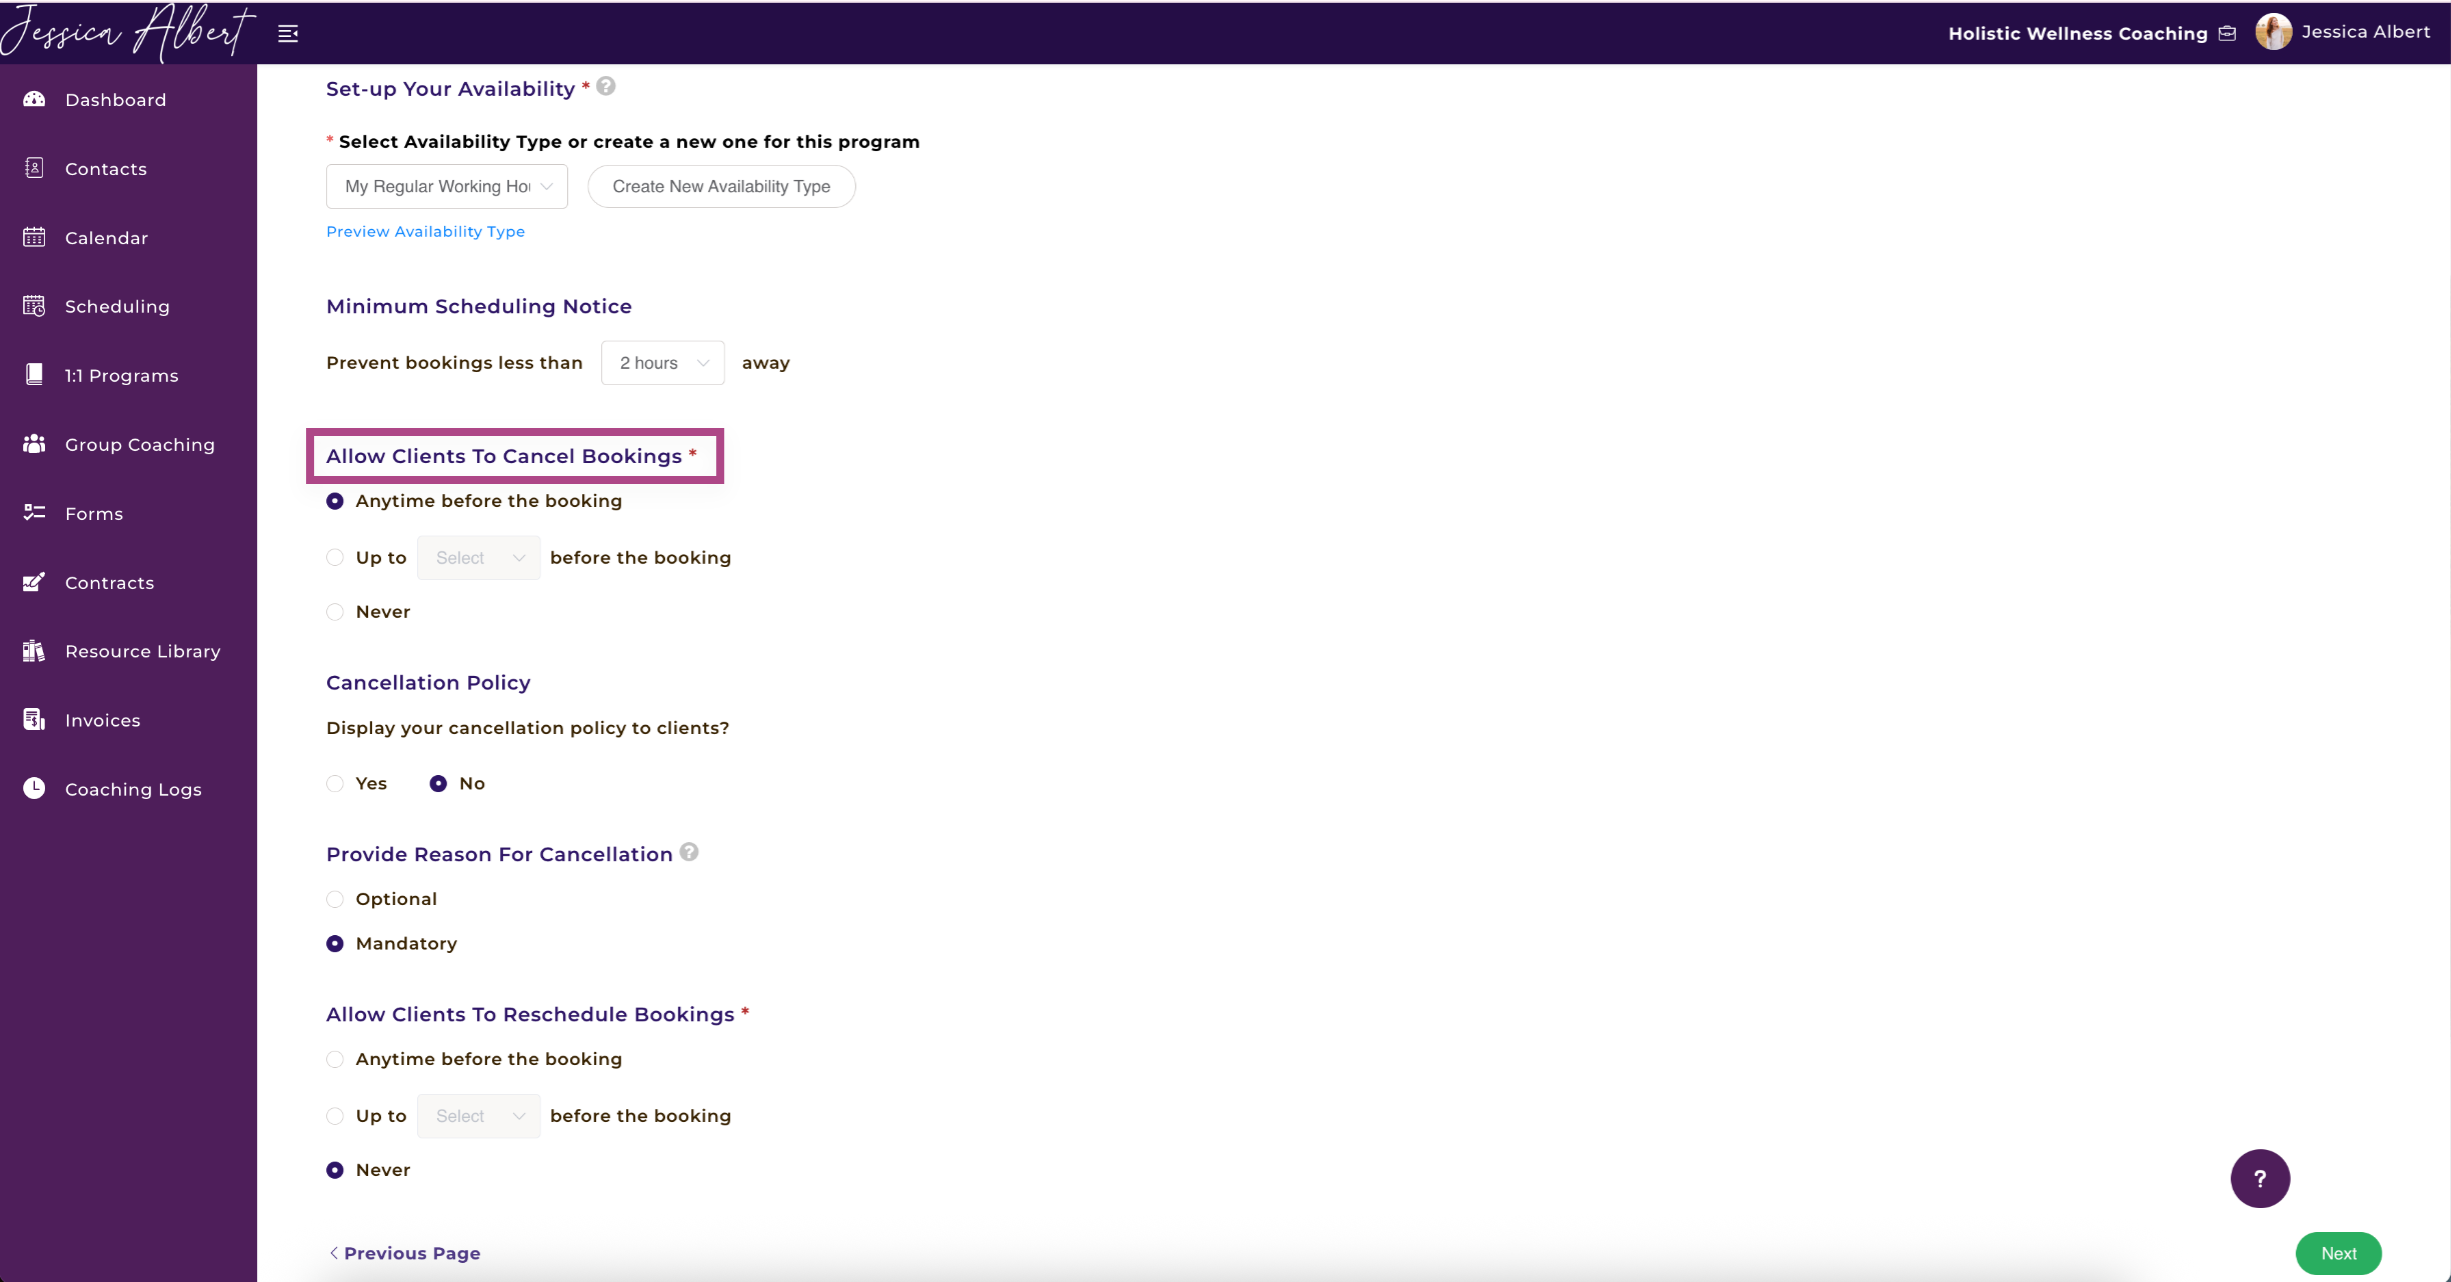Choose Yes to display cancellation policy

[335, 784]
